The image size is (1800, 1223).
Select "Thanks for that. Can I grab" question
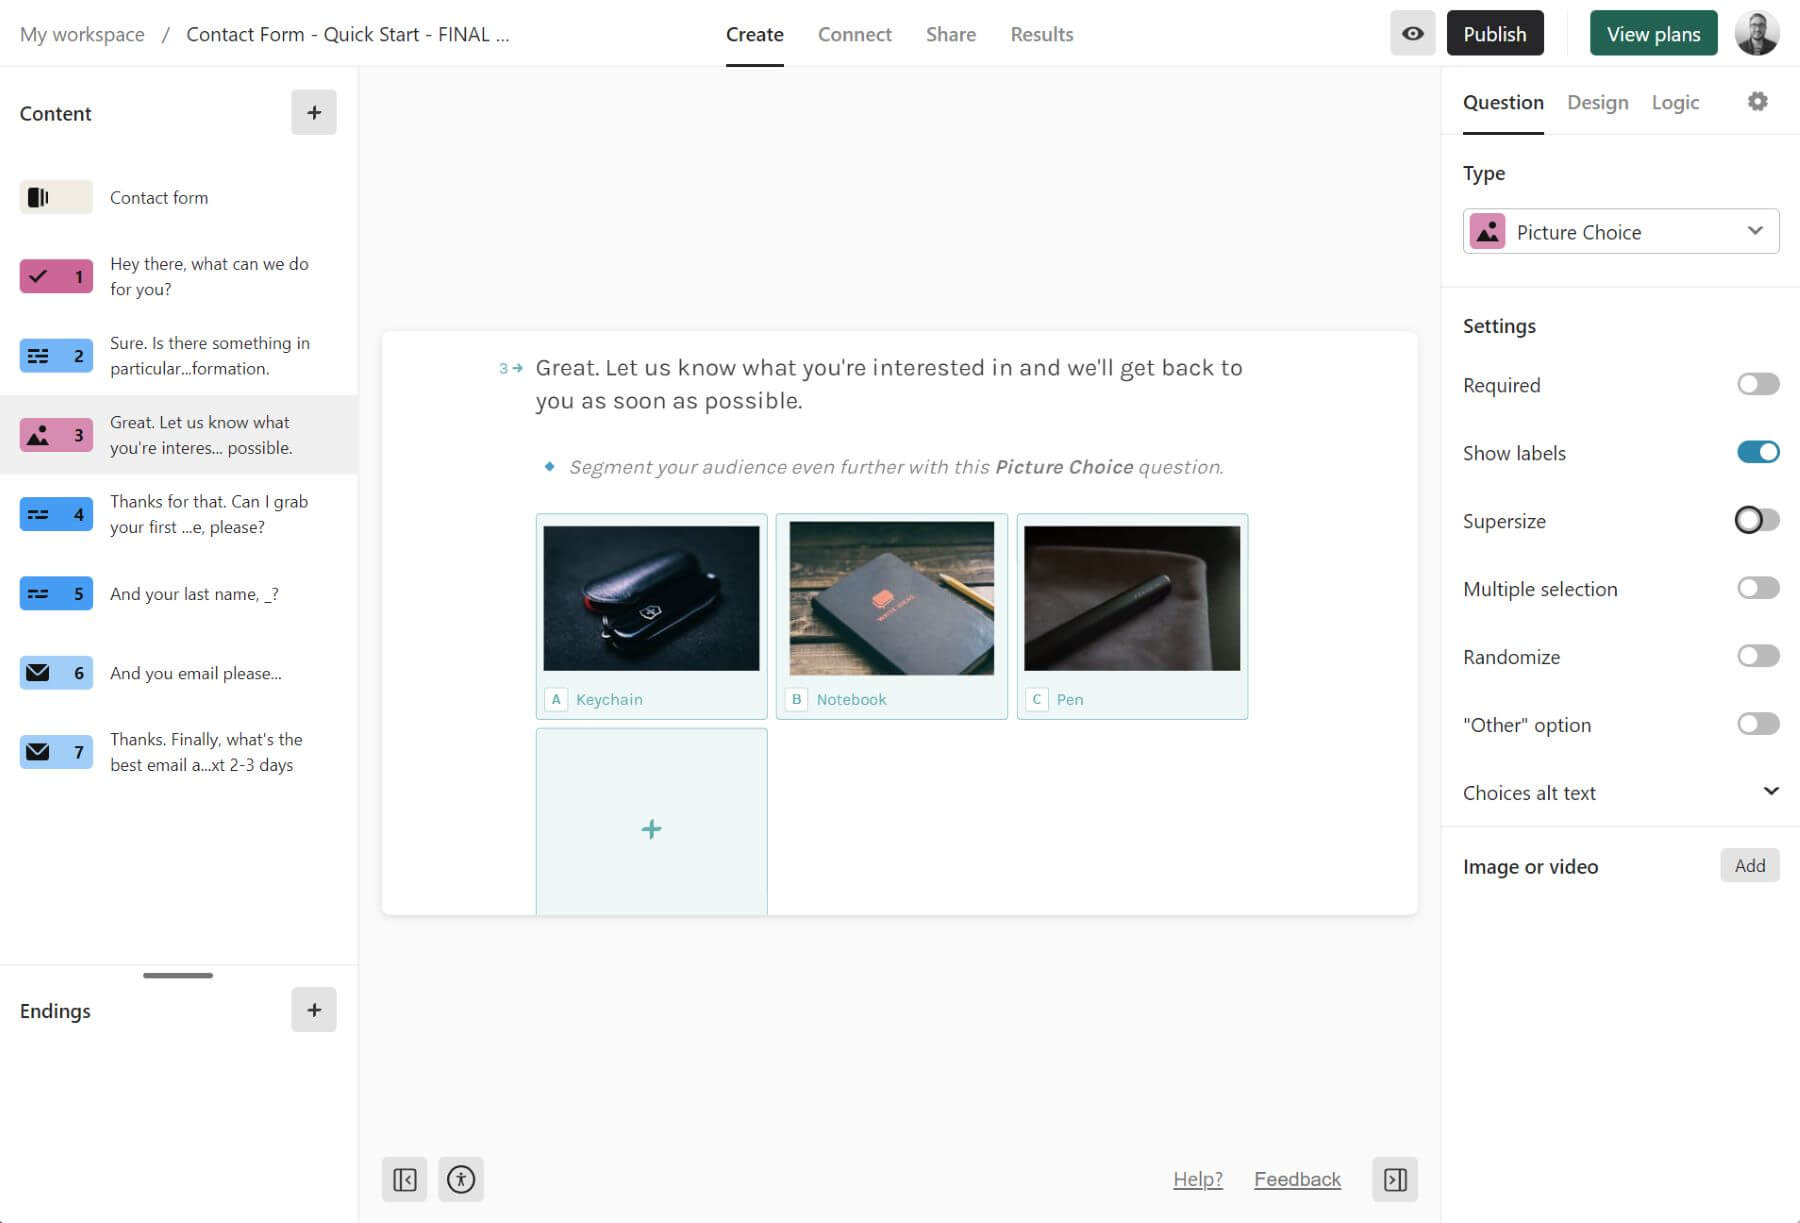pos(209,514)
